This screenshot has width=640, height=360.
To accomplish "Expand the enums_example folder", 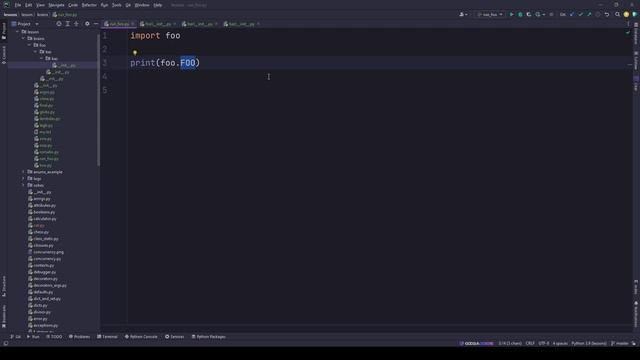I will click(x=23, y=172).
